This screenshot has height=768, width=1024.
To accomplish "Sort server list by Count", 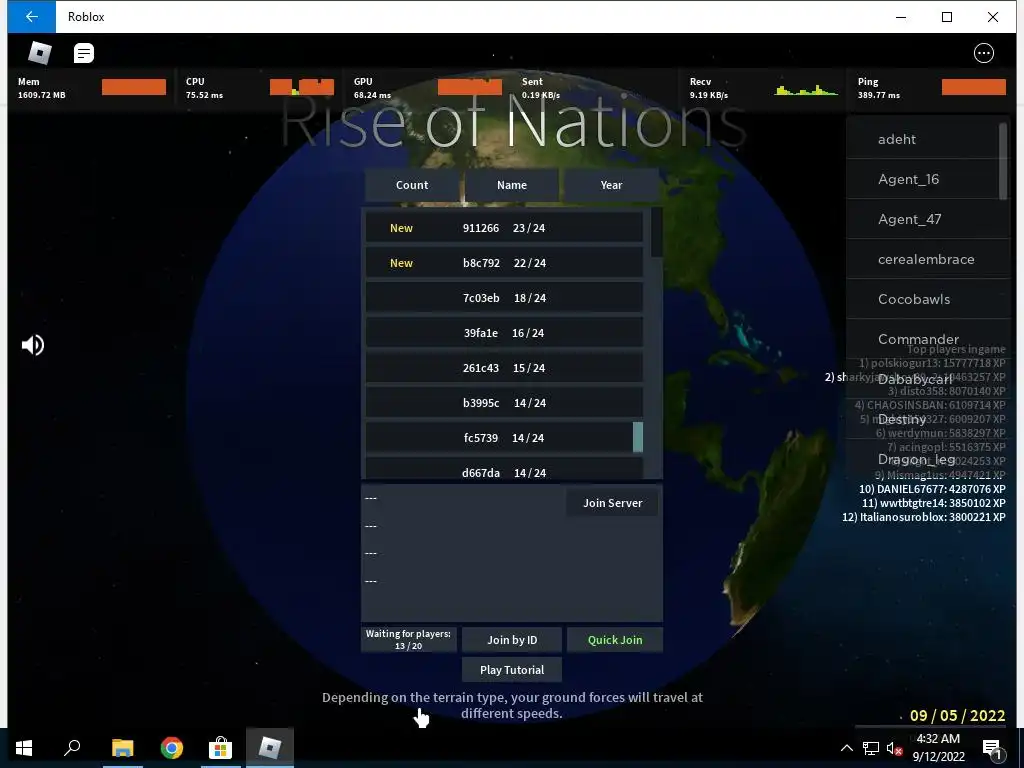I will pos(412,185).
